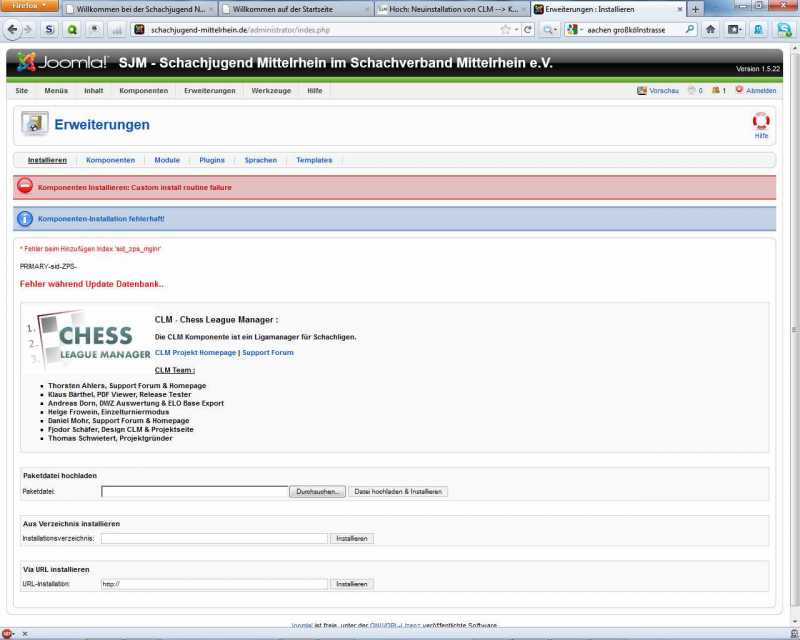This screenshot has width=800, height=640.
Task: Click the Durchsuchen browse button
Action: coord(318,492)
